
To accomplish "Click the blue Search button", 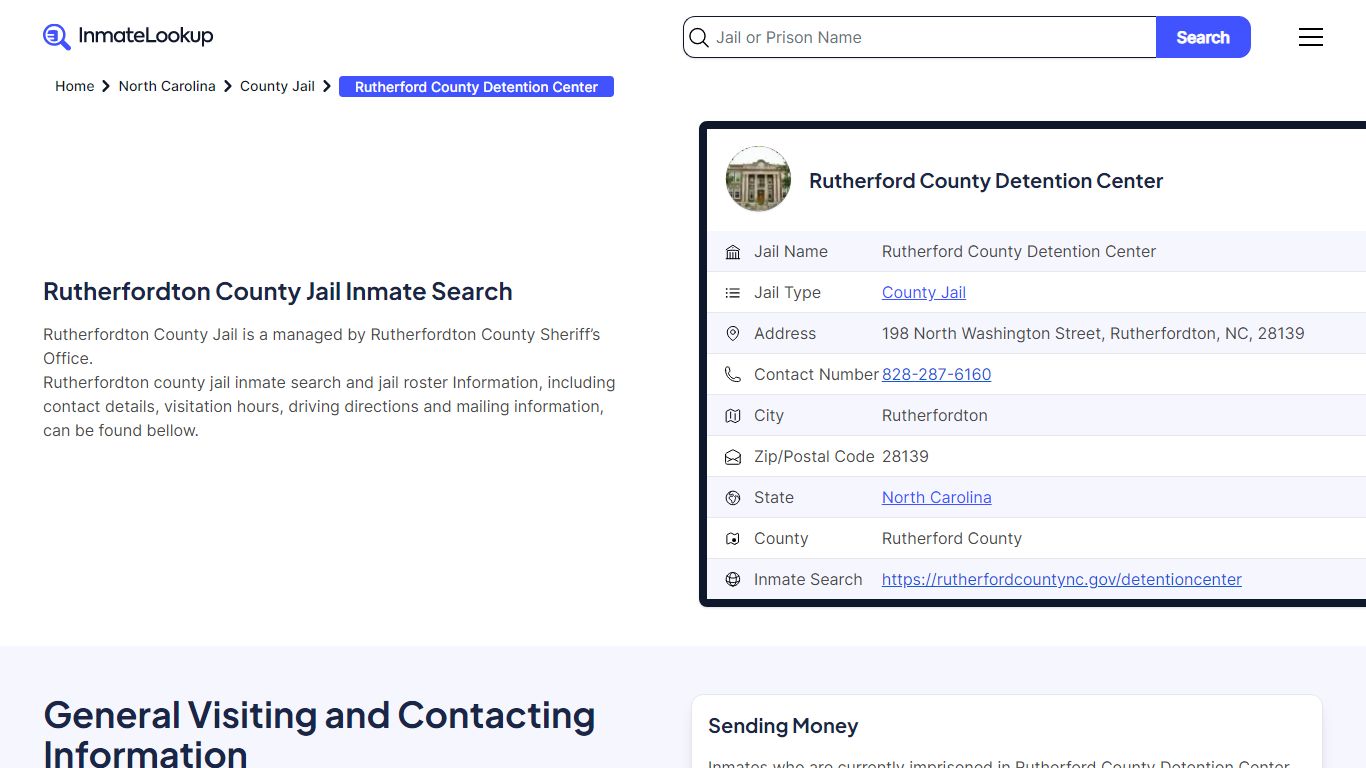I will coord(1203,37).
